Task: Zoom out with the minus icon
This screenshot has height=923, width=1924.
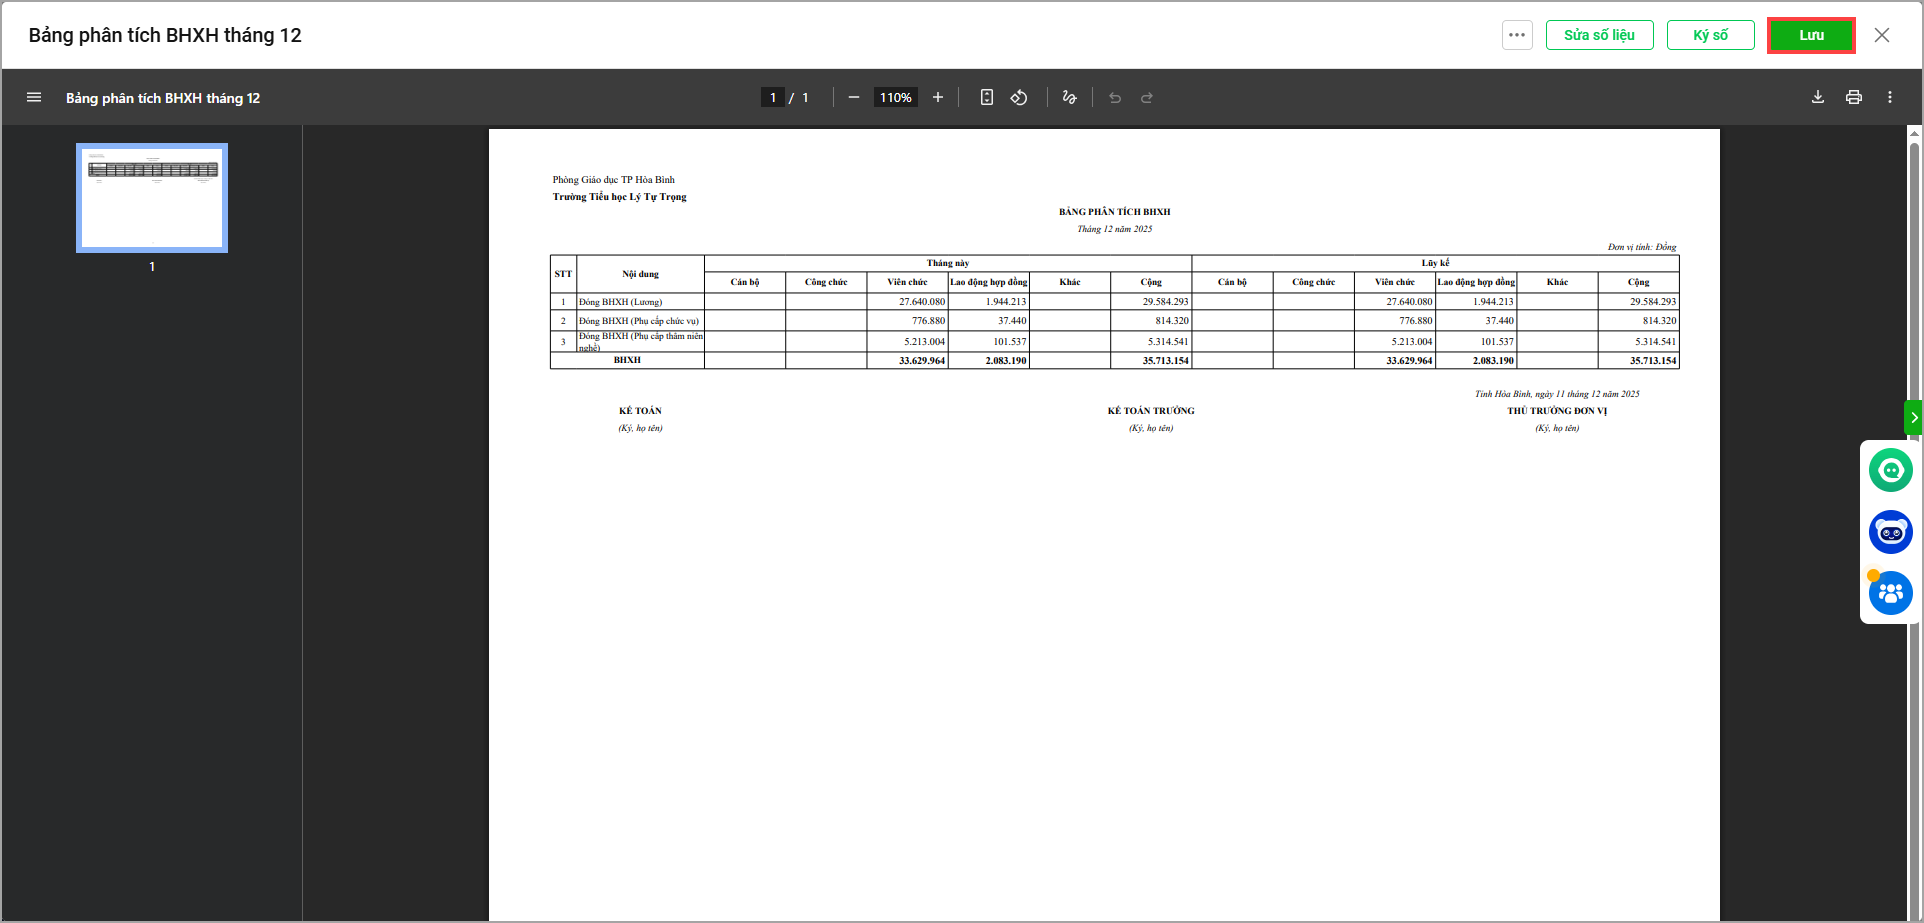Action: (853, 98)
